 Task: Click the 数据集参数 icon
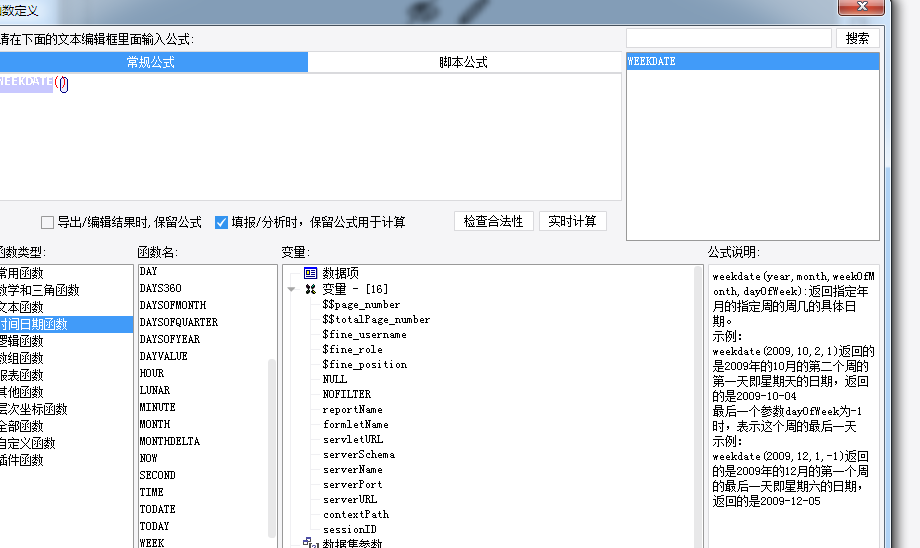coord(310,543)
